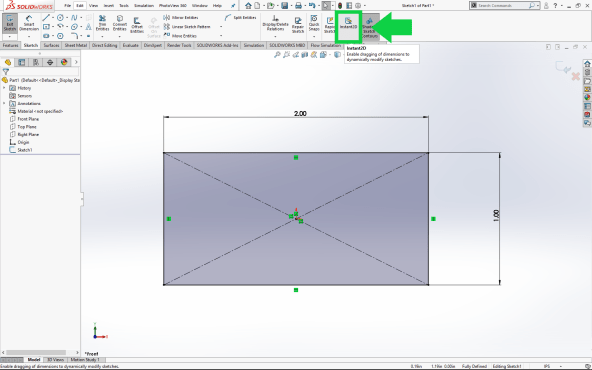Open the DimXpertManager tab
This screenshot has width=592, height=370.
click(x=50, y=62)
